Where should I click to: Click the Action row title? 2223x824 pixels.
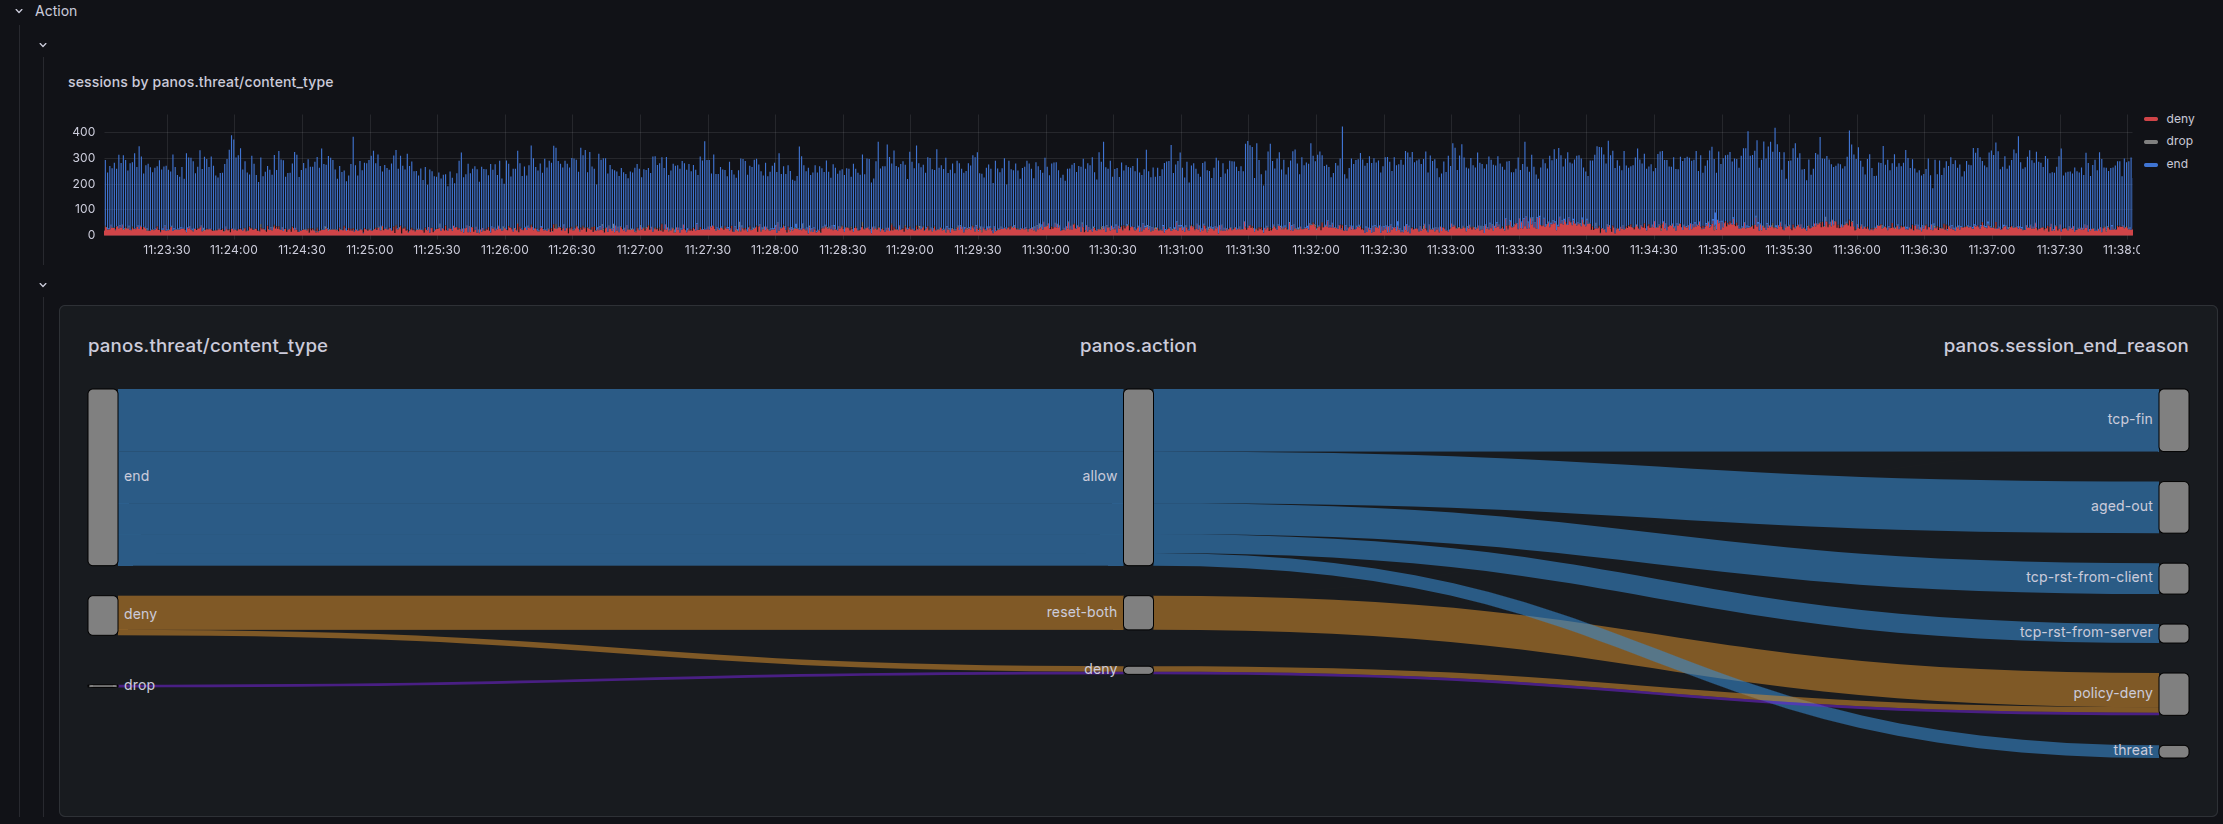click(56, 11)
